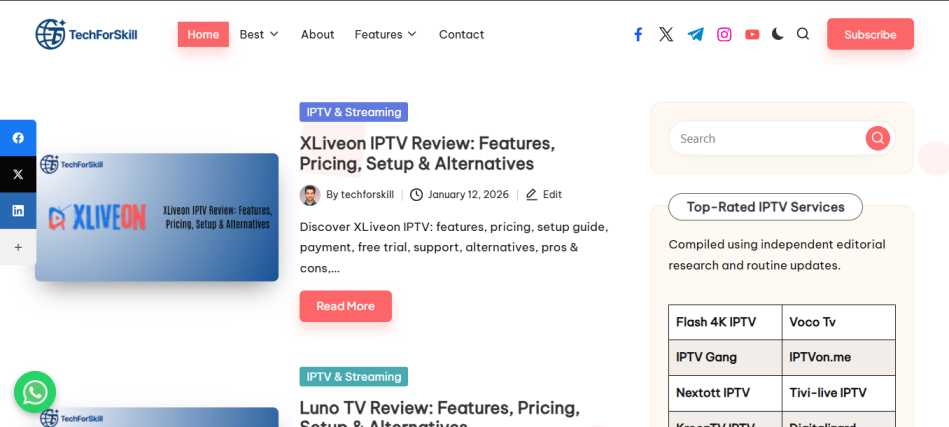
Task: Open the Contact menu item
Action: pyautogui.click(x=461, y=34)
